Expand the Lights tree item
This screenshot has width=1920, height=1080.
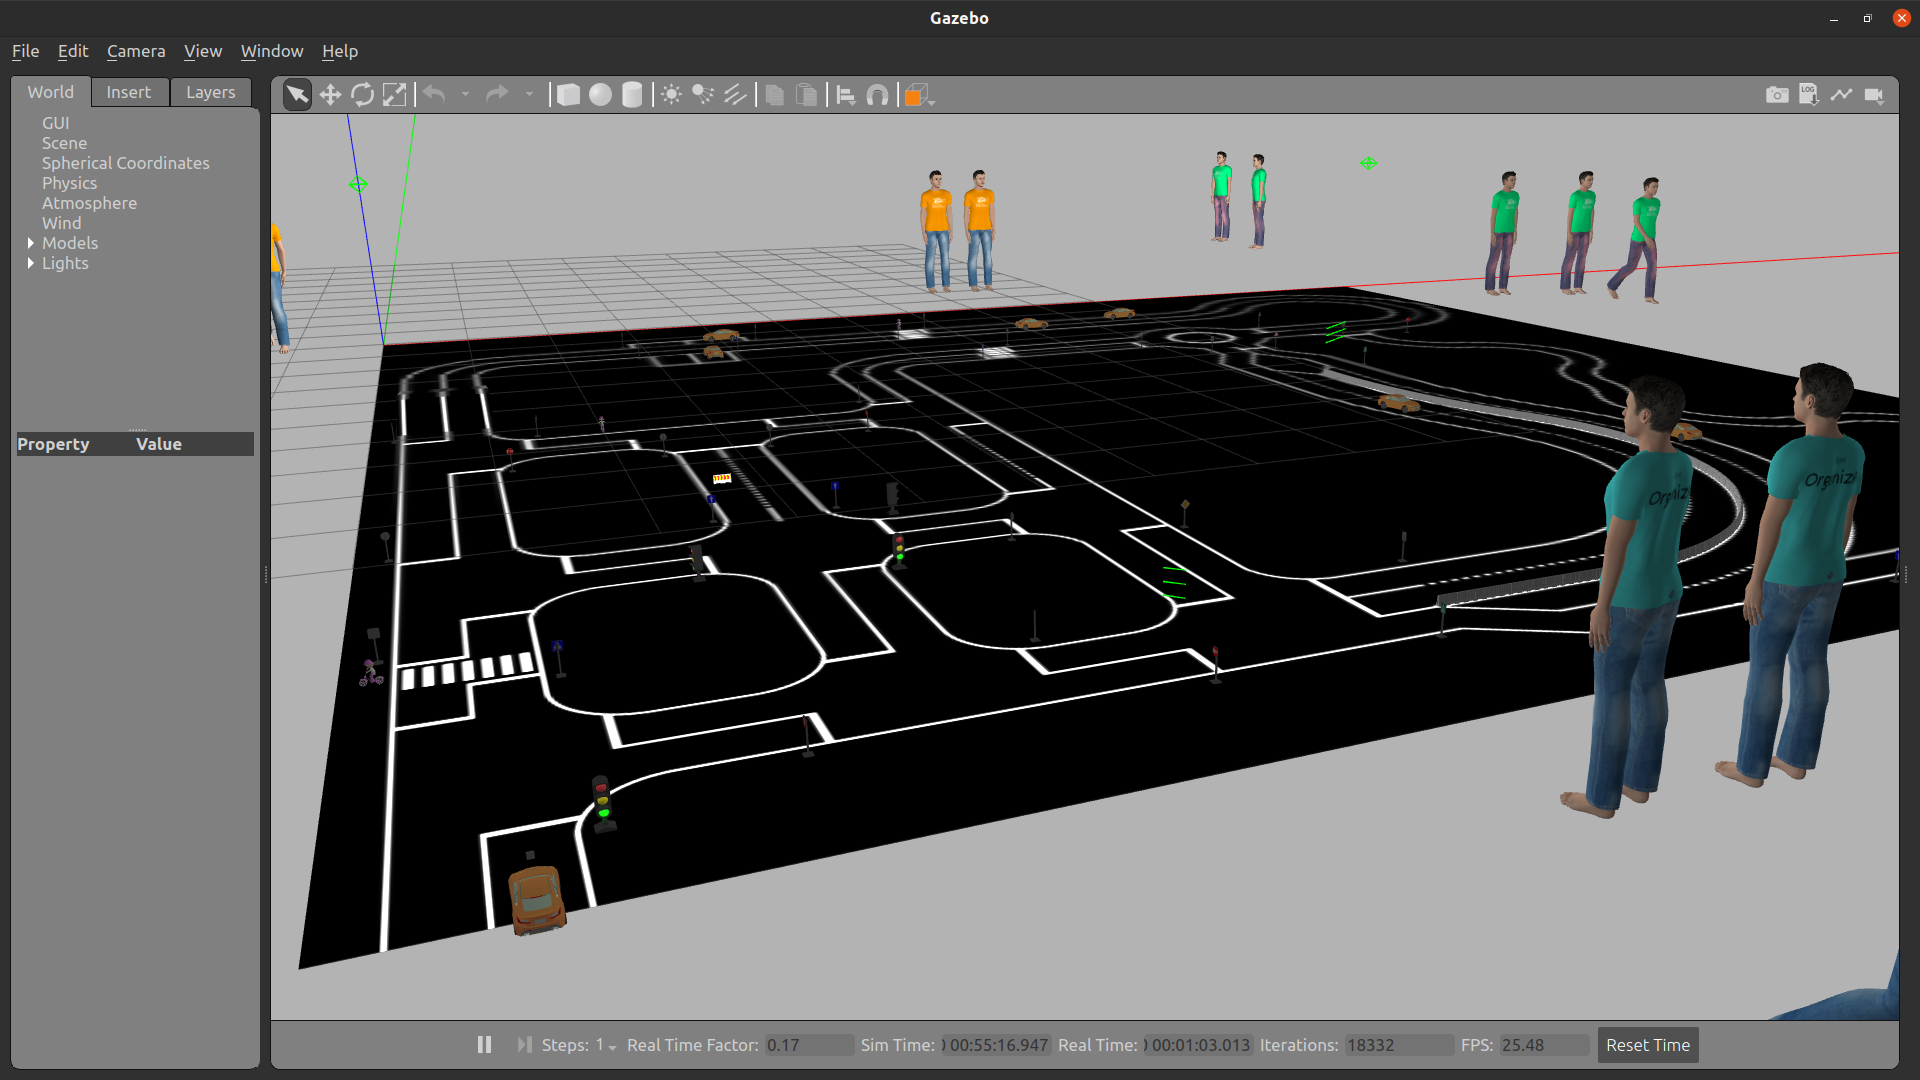(x=29, y=262)
